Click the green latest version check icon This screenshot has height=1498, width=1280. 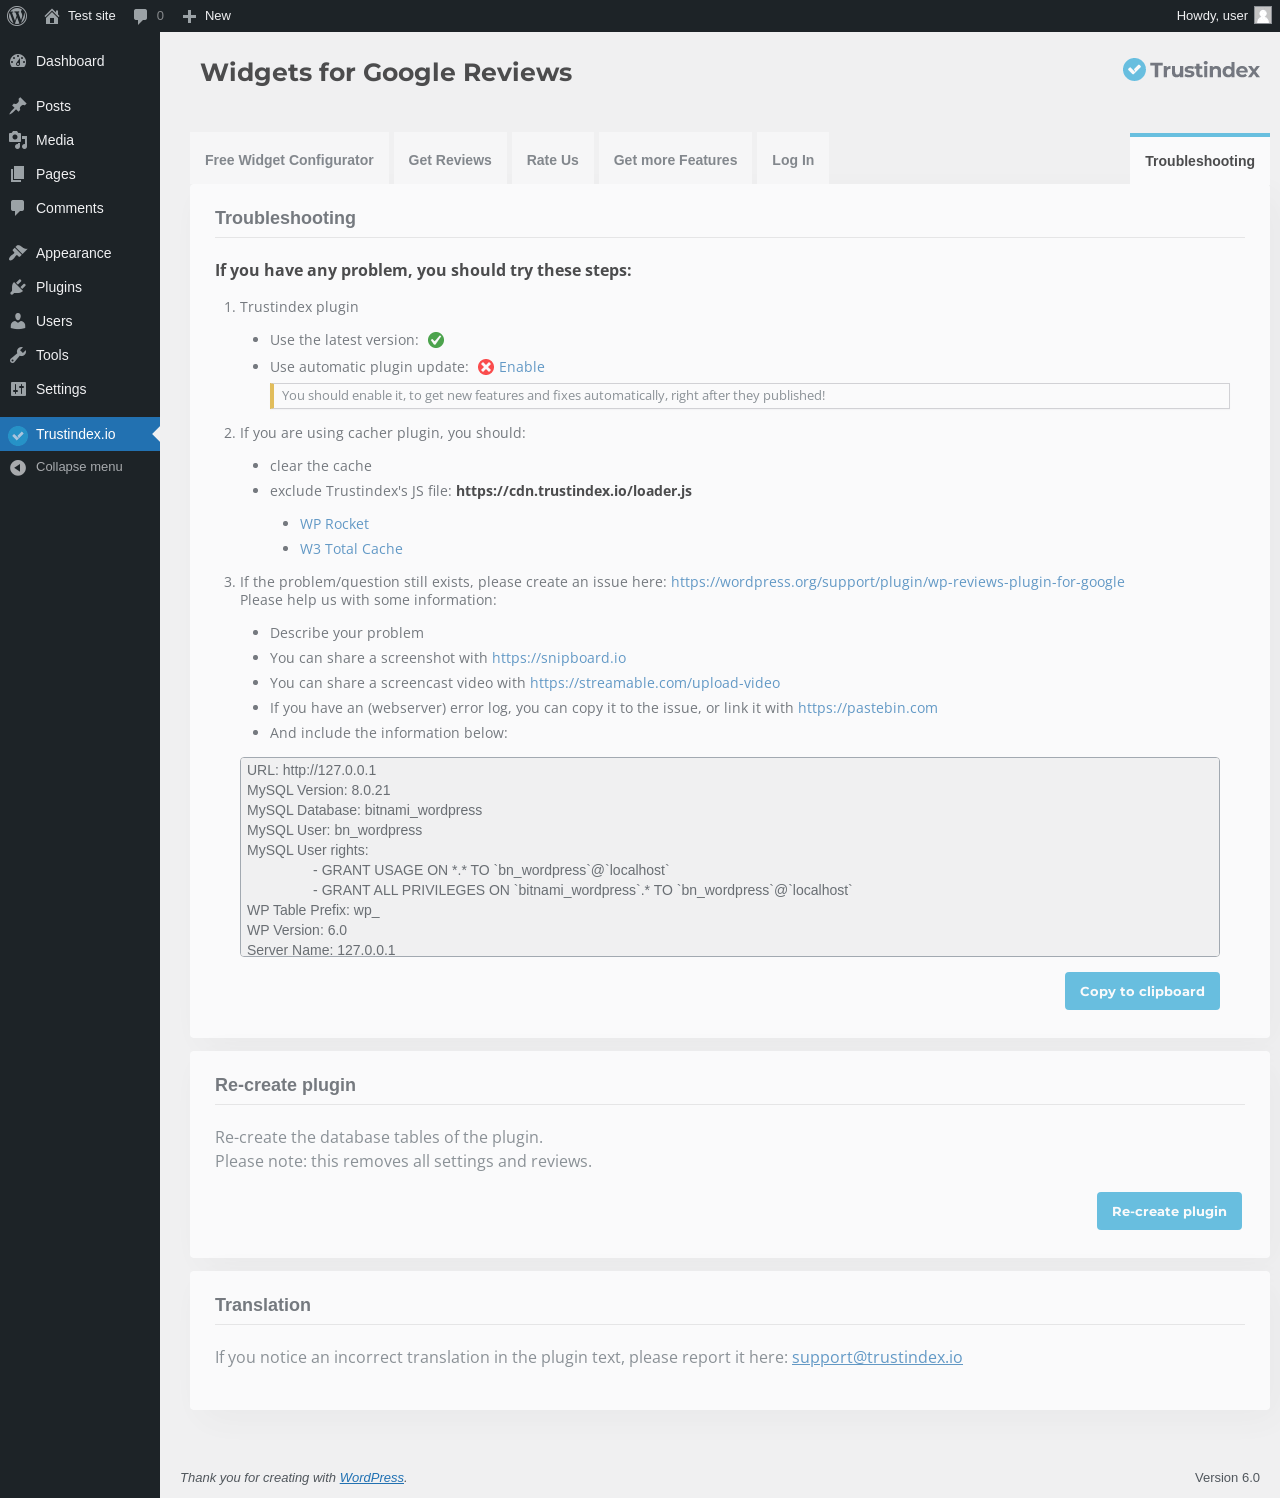tap(436, 340)
